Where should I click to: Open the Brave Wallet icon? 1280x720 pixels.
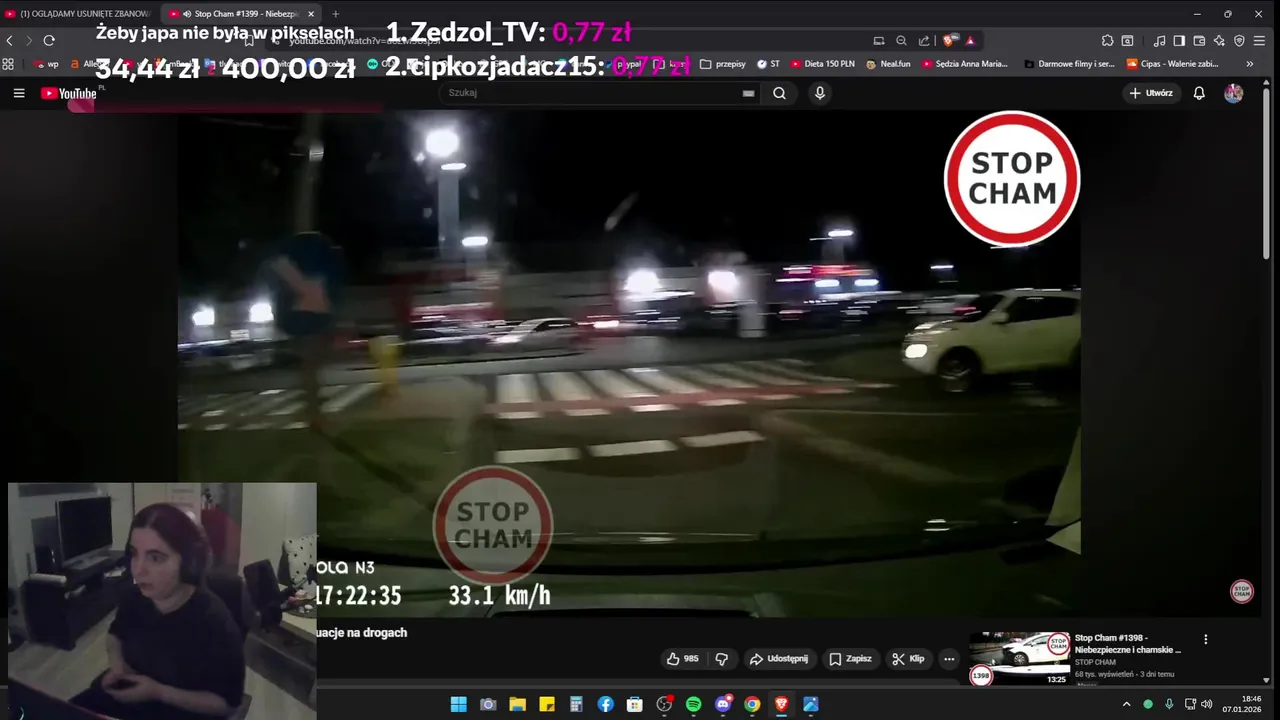(1199, 40)
